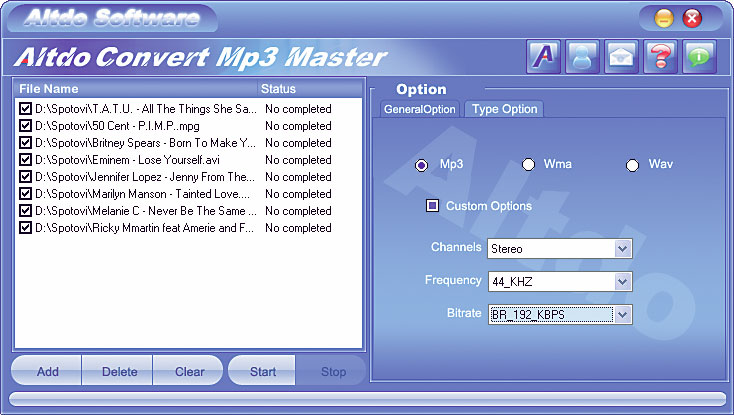Uncheck the 50 Cent P.I.M.P. checkbox
Viewport: 734px width, 415px height.
[x=25, y=125]
